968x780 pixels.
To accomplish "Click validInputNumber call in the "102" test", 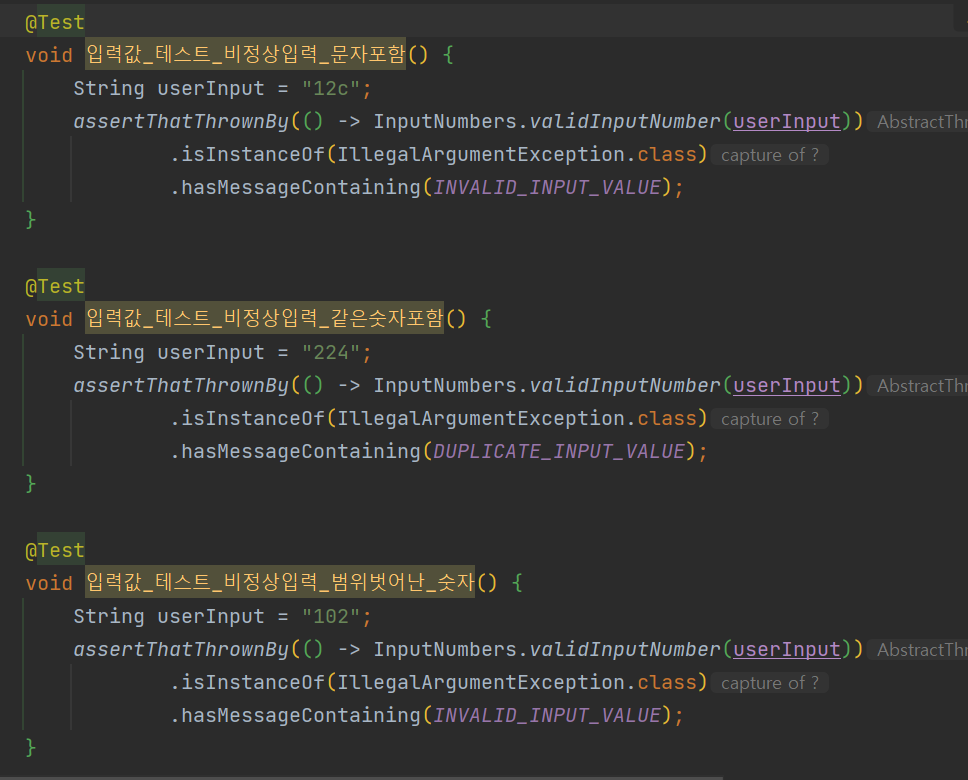I will tap(625, 650).
